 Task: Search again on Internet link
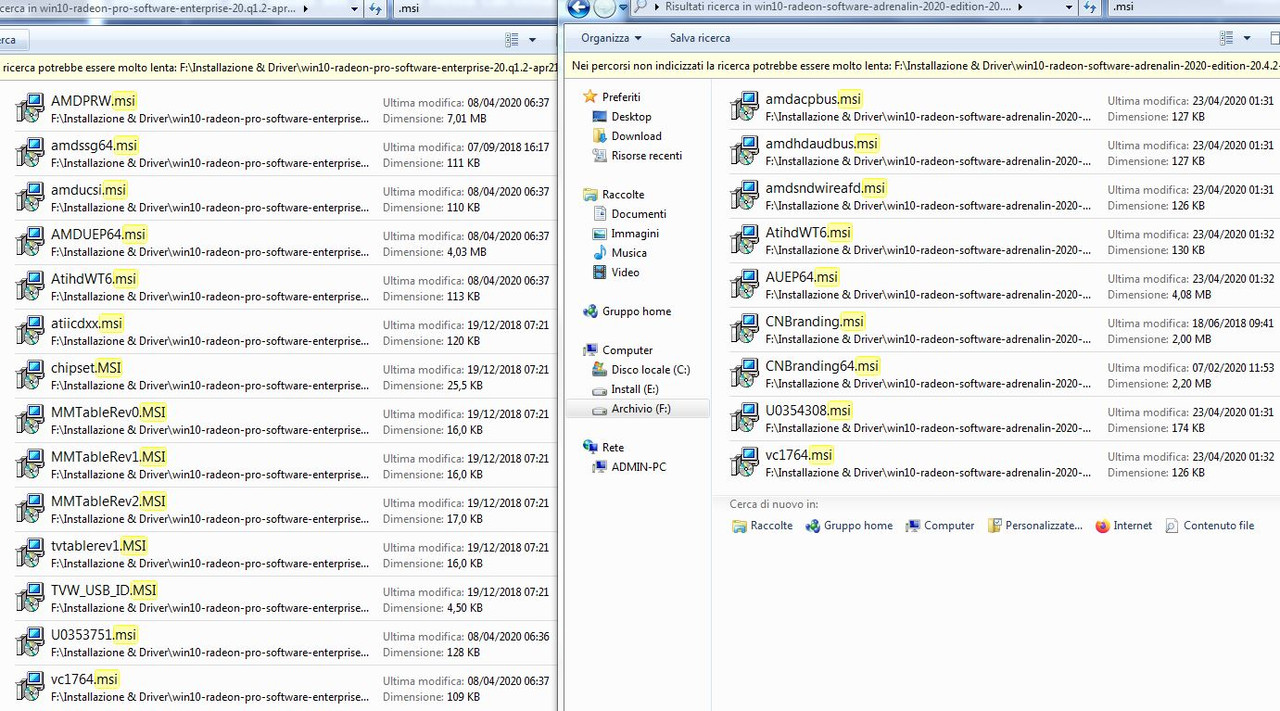pos(1124,526)
